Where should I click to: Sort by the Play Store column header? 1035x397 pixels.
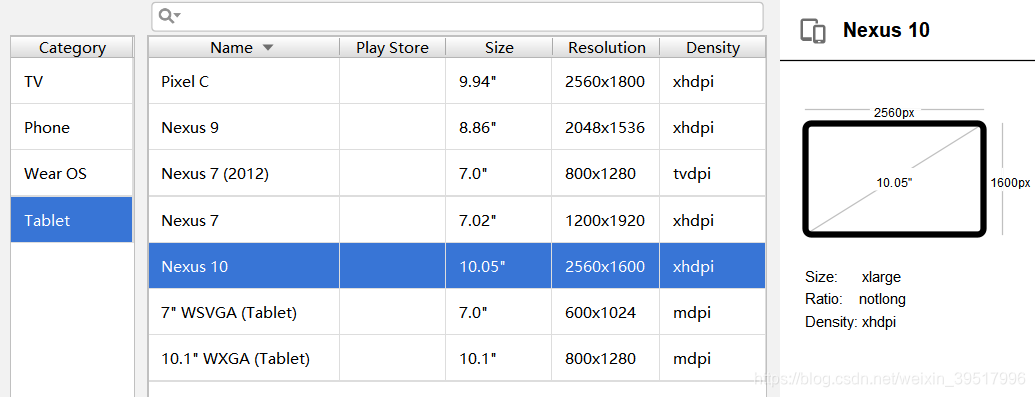click(393, 48)
